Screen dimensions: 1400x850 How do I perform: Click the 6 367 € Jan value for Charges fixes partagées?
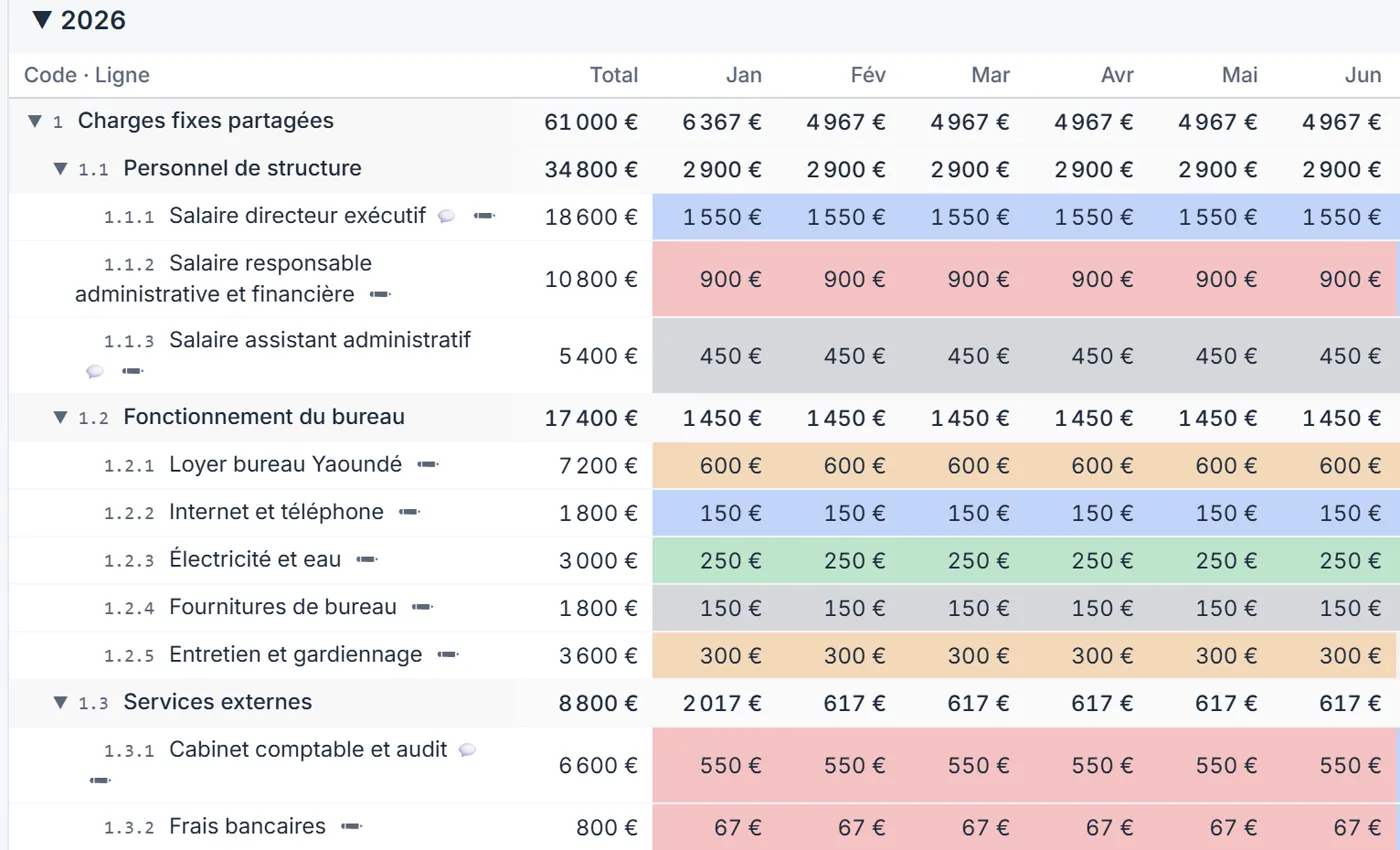tap(722, 122)
